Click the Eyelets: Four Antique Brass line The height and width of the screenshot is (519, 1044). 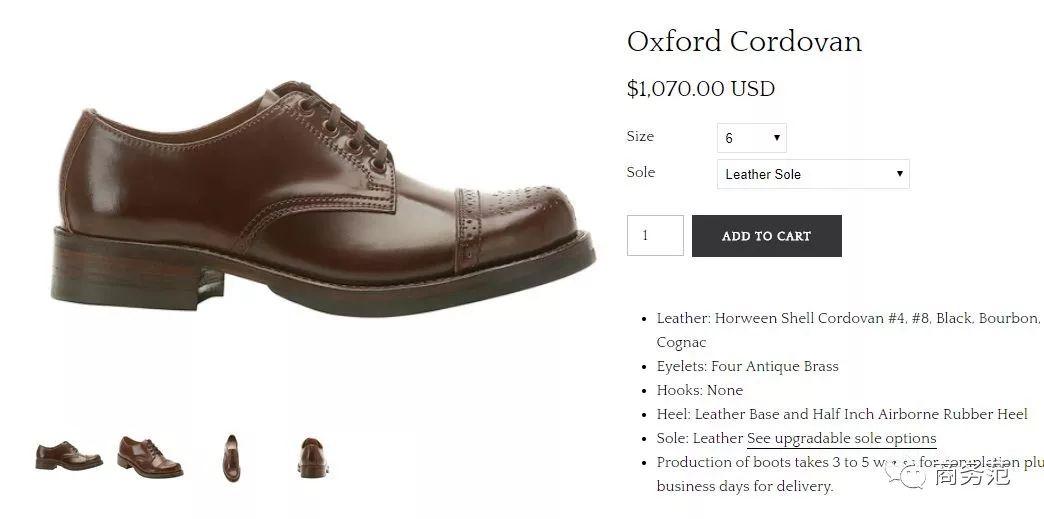pyautogui.click(x=748, y=366)
